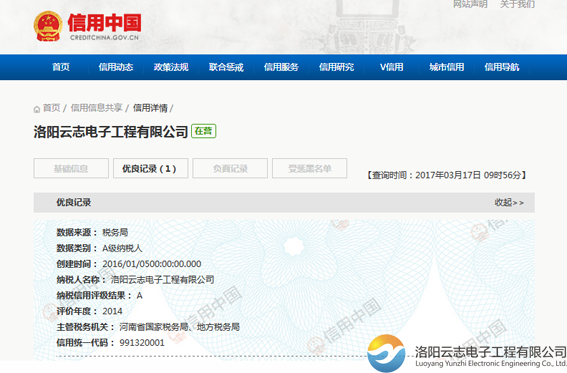Viewport: 567px width, 373px height.
Task: Click the Luoyang Yunzhi company logo icon
Action: (386, 353)
